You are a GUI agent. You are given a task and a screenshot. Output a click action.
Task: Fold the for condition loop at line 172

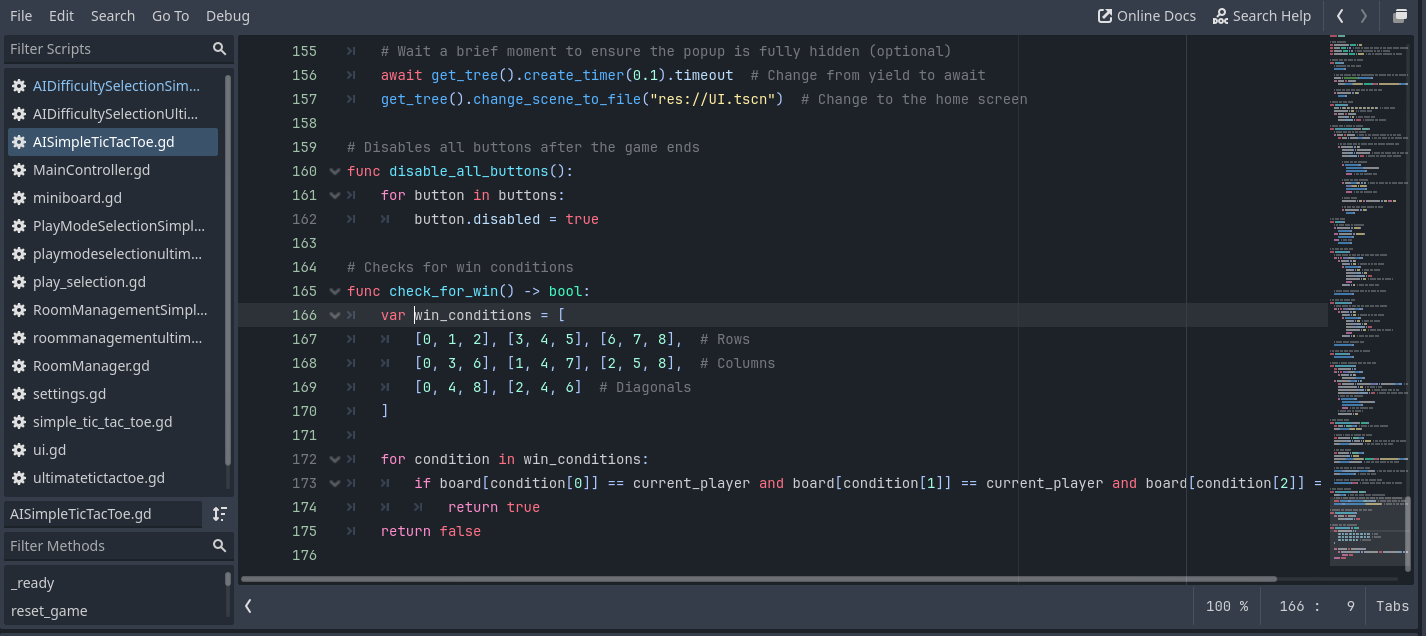335,459
